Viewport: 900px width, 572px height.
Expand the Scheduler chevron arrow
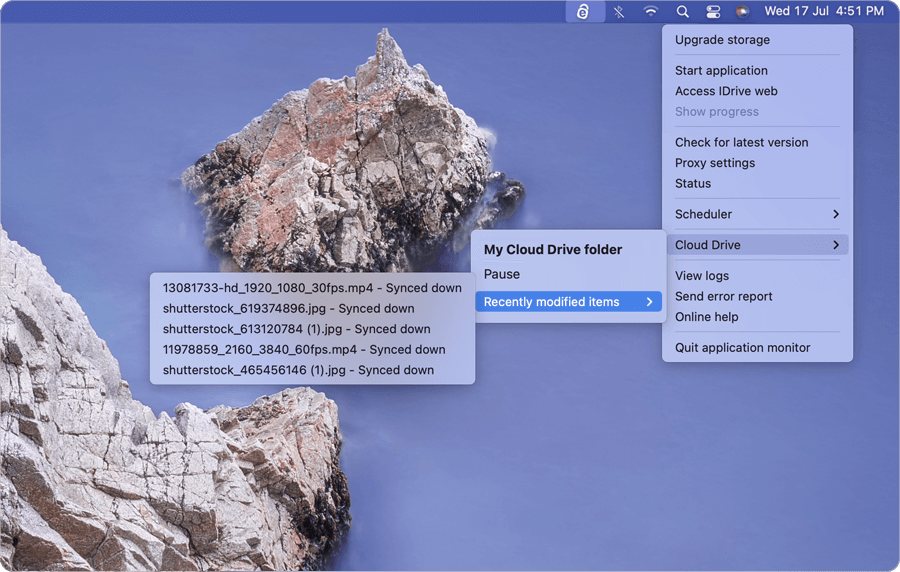point(836,214)
